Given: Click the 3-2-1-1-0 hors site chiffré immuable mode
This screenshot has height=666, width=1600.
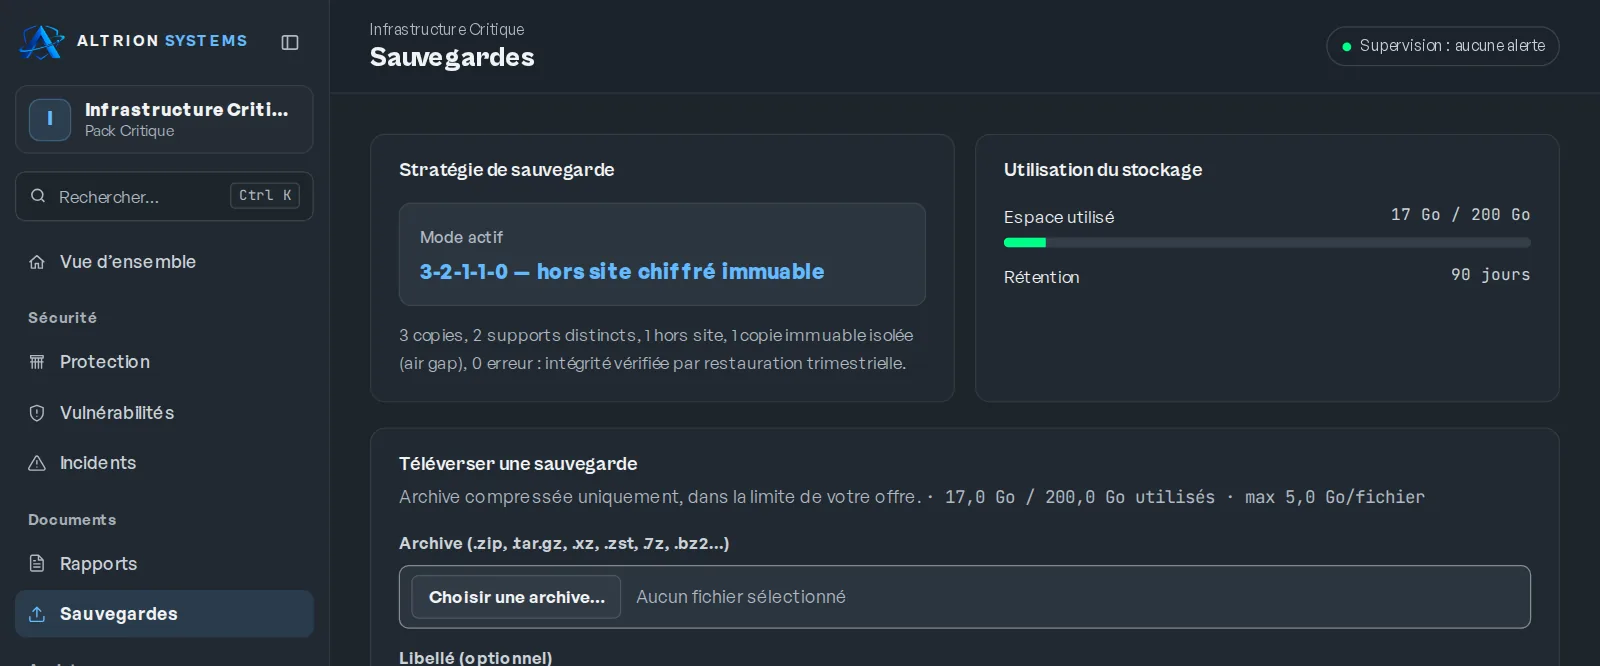Looking at the screenshot, I should (622, 271).
